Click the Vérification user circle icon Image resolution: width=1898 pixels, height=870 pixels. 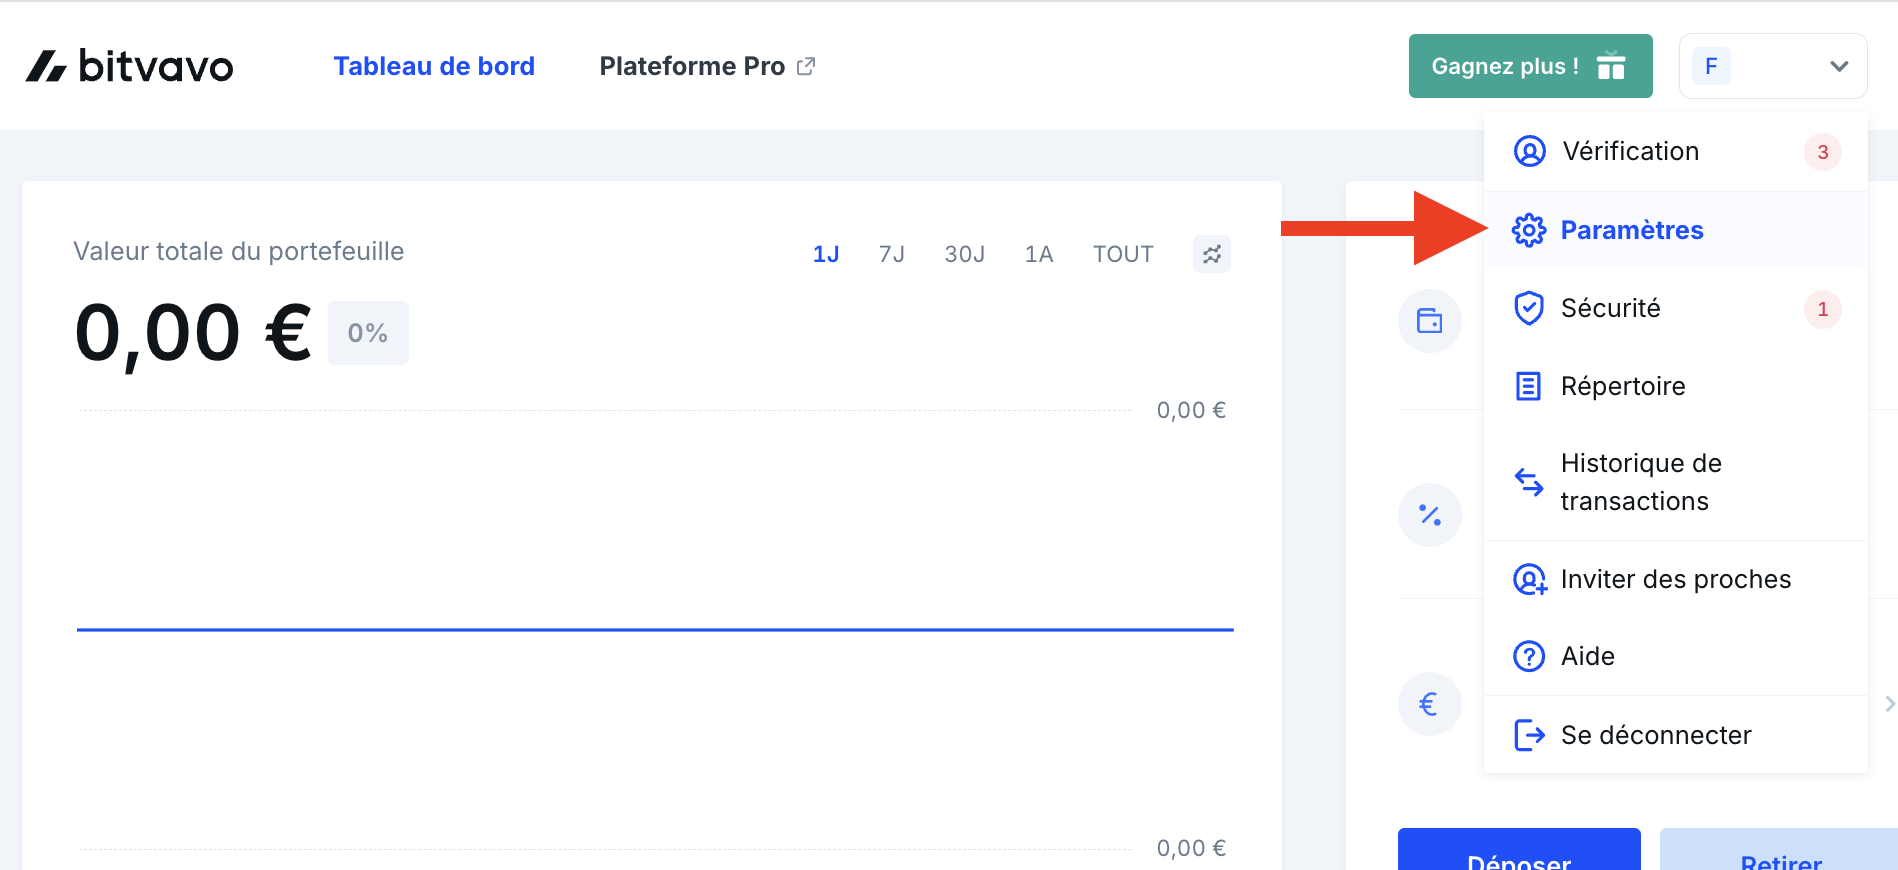1529,151
